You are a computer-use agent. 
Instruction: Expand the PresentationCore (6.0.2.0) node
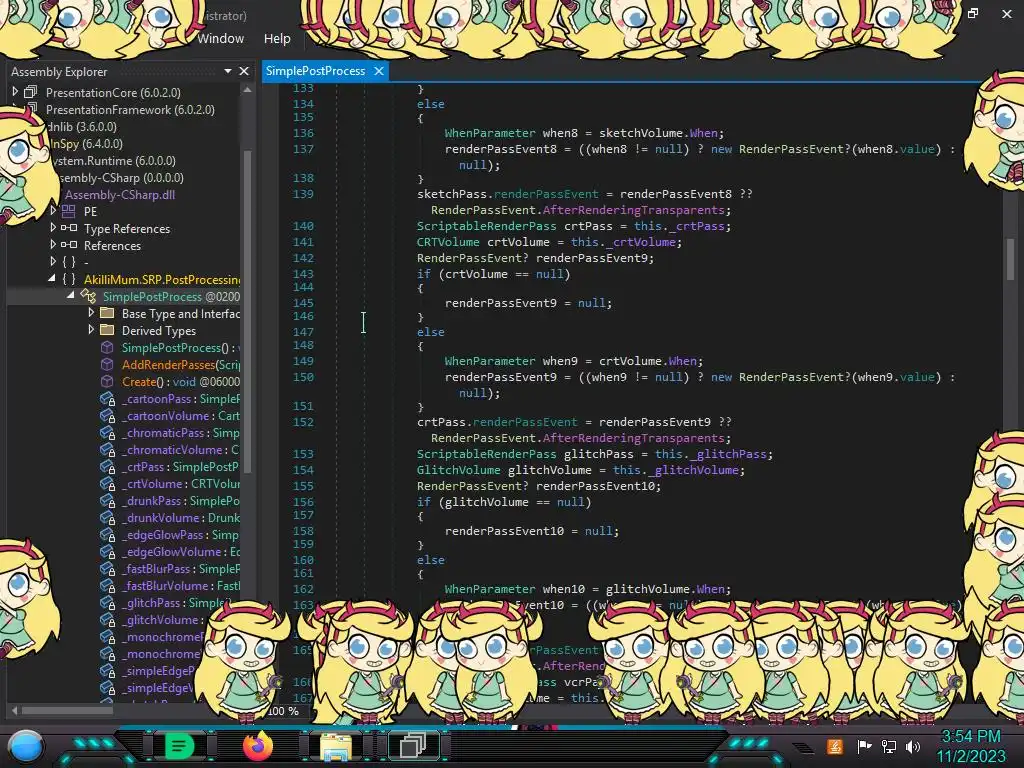point(14,92)
